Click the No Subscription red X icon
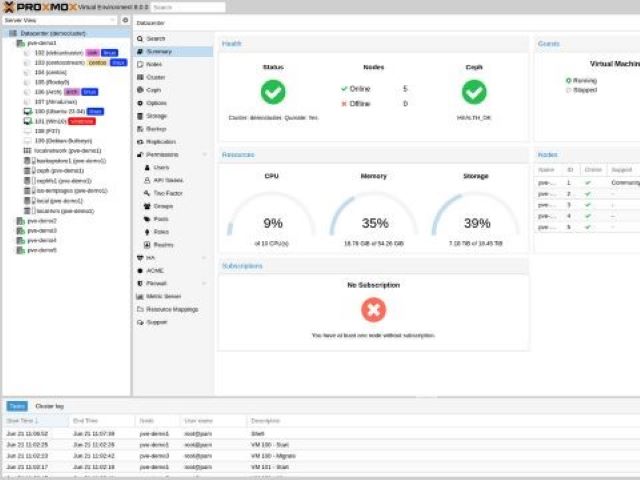This screenshot has height=480, width=640. 373,310
